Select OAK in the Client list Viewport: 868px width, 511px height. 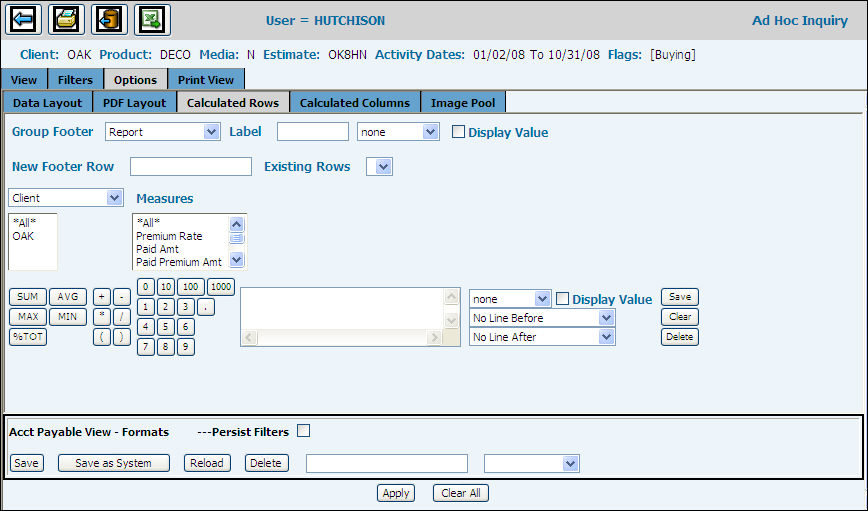click(x=23, y=236)
